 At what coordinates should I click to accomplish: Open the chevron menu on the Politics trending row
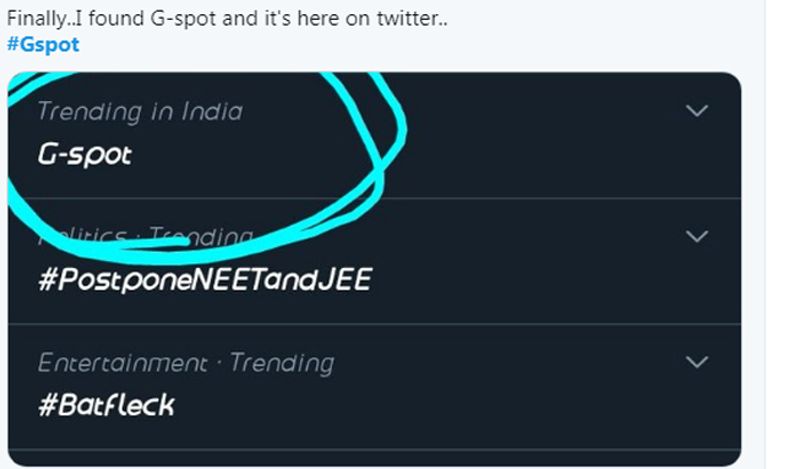(x=696, y=236)
